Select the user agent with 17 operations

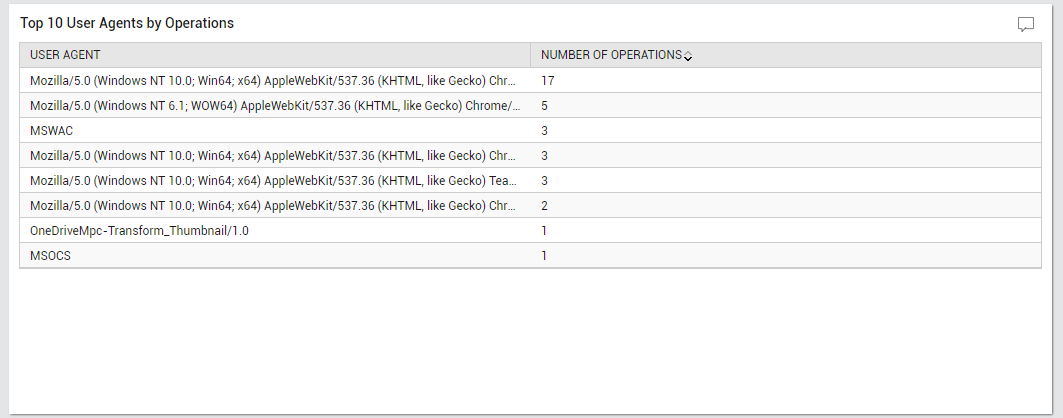coord(530,80)
